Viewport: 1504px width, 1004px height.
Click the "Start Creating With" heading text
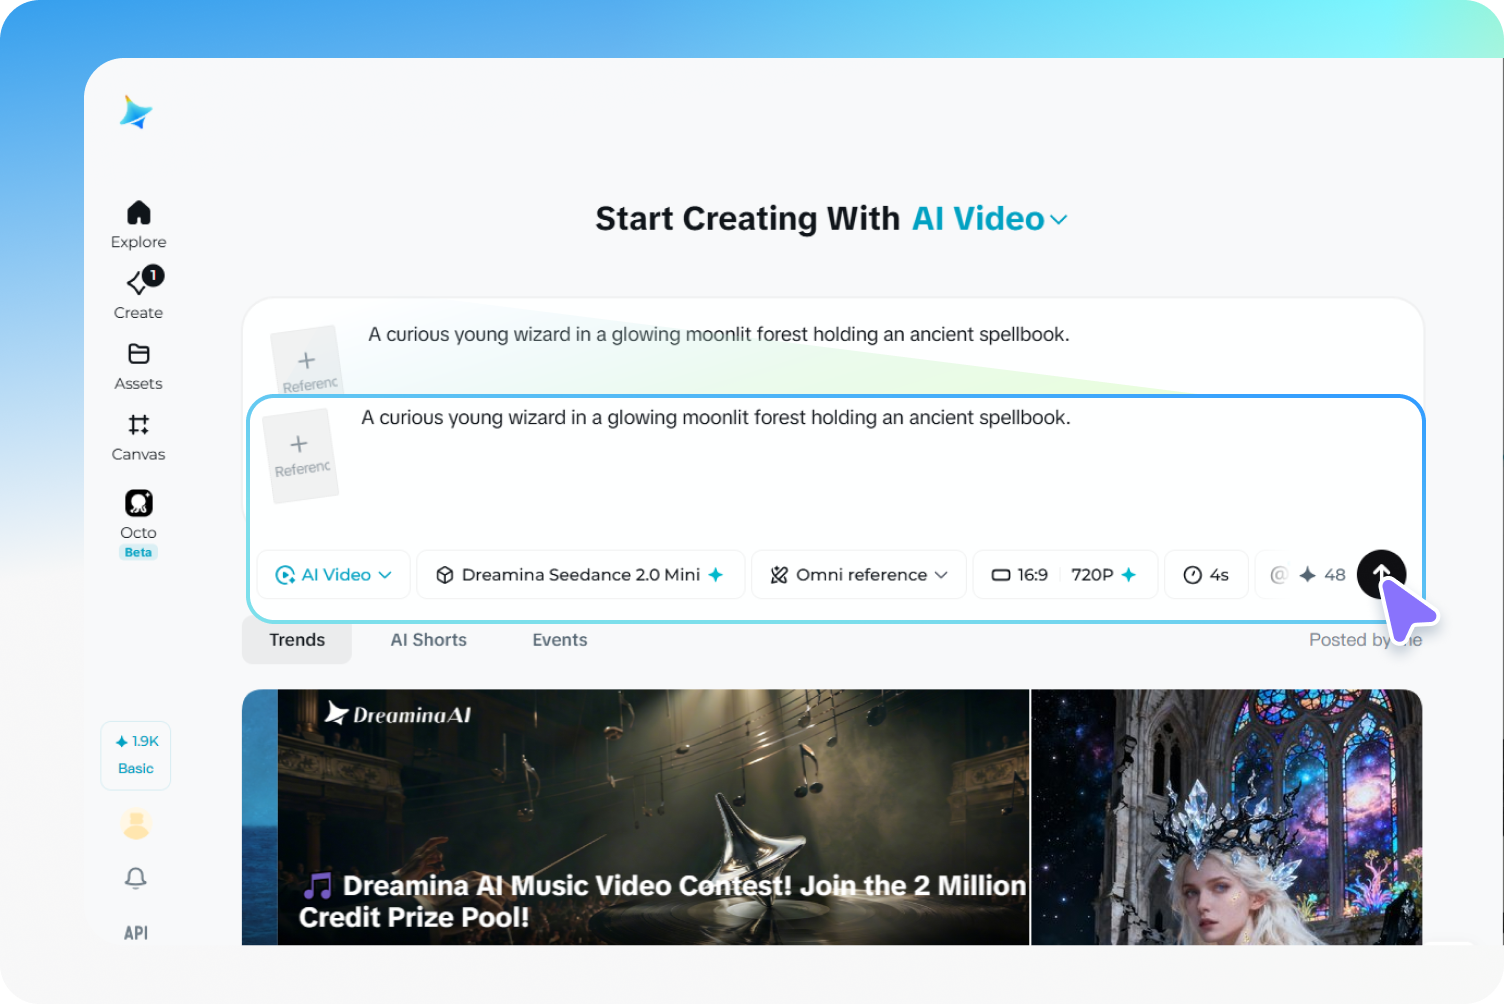pyautogui.click(x=748, y=219)
